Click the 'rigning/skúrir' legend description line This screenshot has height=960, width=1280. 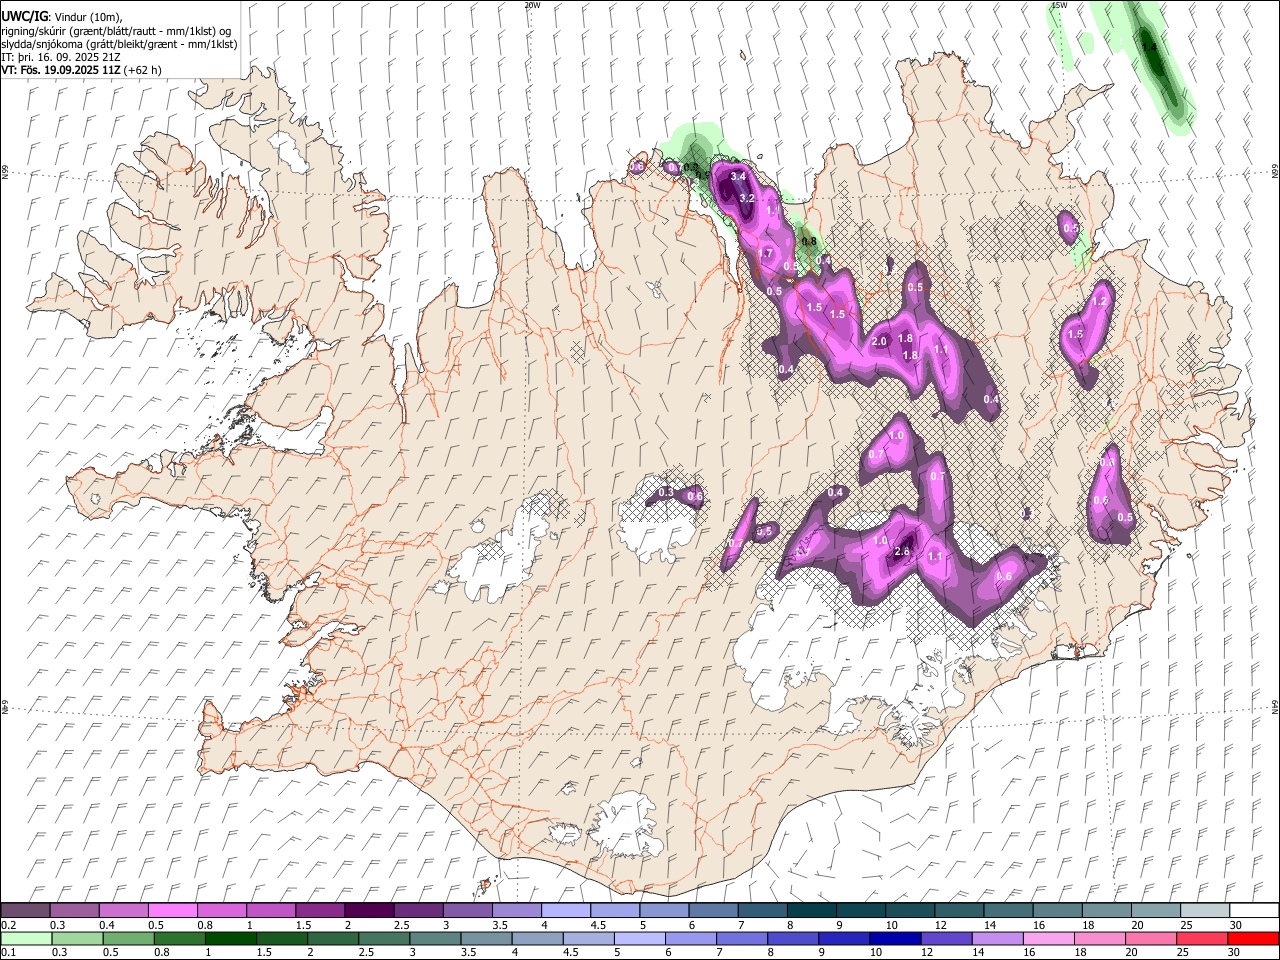click(116, 30)
